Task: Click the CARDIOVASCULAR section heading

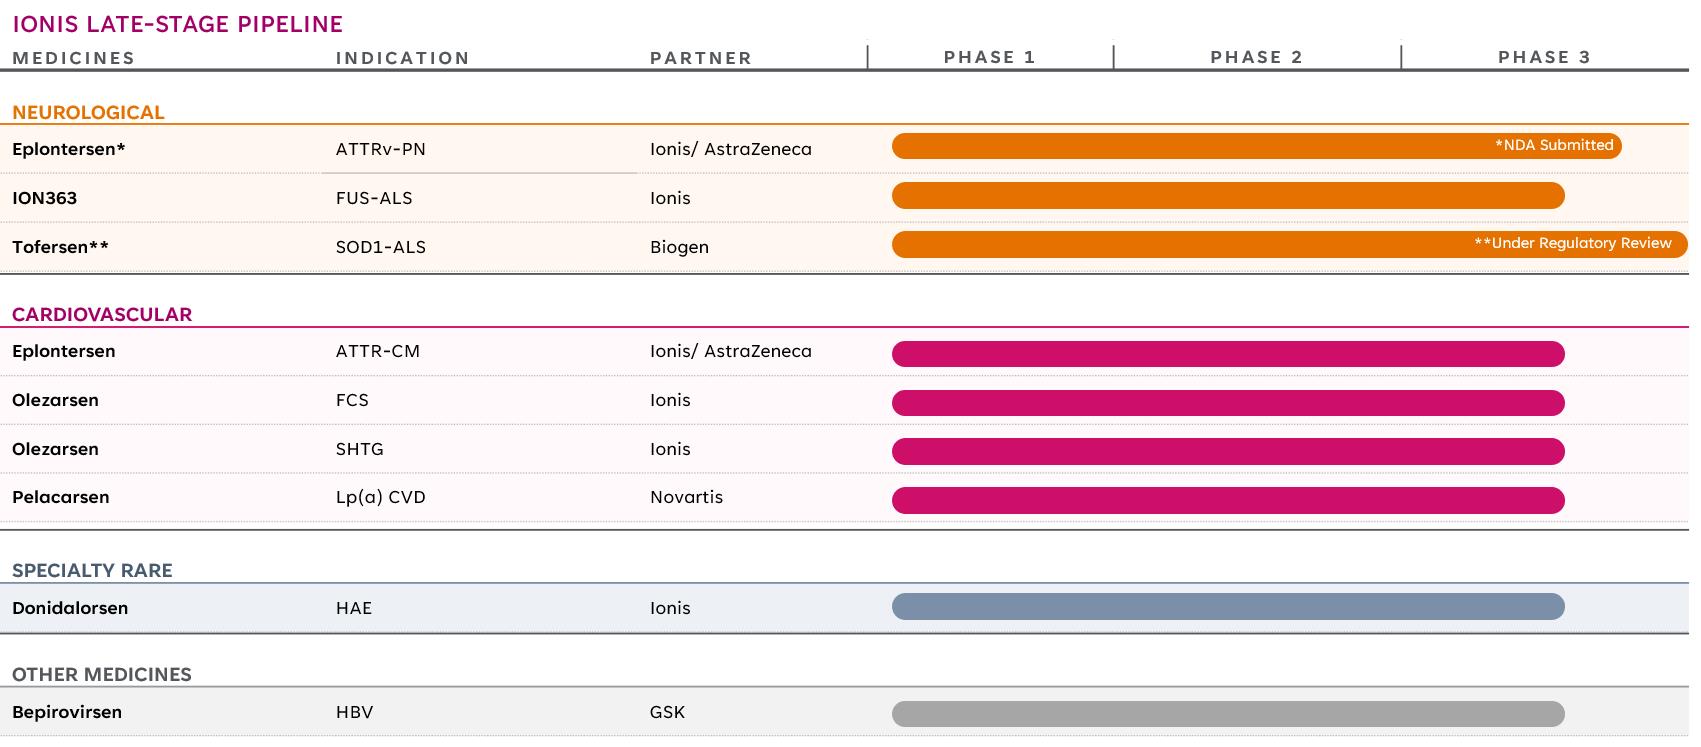Action: coord(102,314)
